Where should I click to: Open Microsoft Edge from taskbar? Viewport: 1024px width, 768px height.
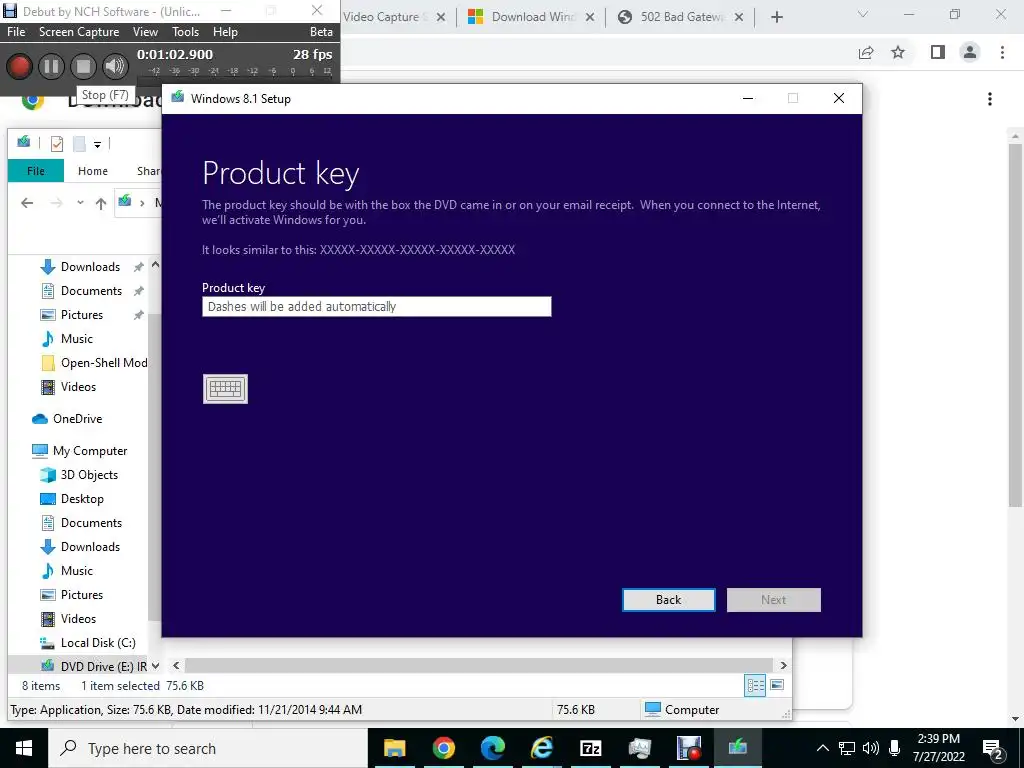pos(492,748)
